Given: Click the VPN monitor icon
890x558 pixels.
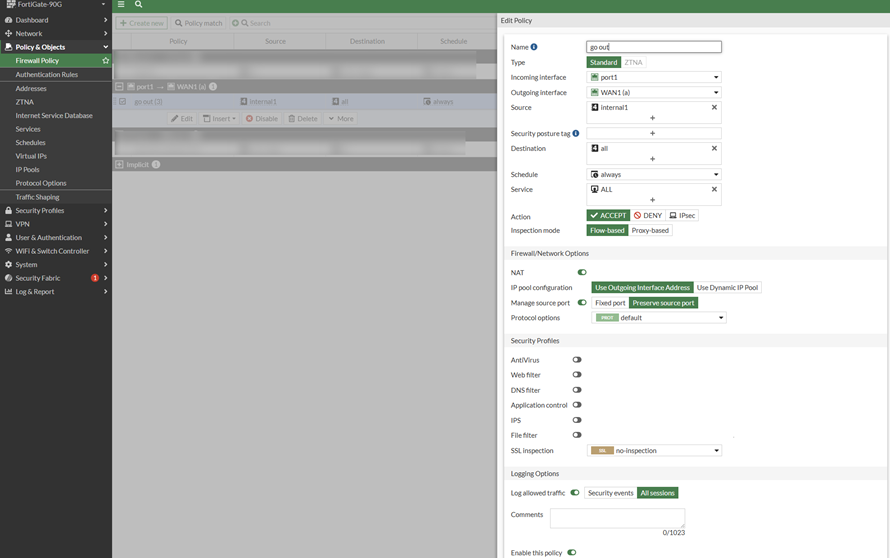Looking at the screenshot, I should click(x=9, y=224).
